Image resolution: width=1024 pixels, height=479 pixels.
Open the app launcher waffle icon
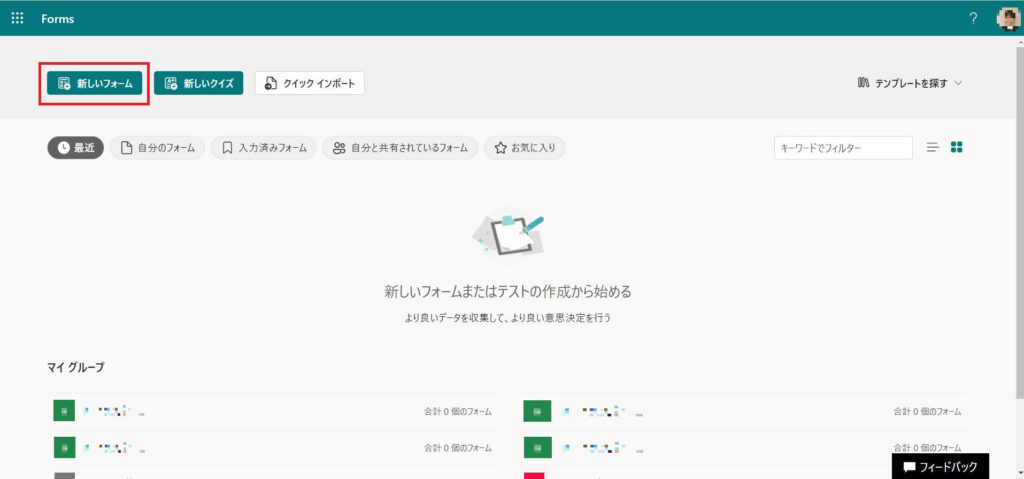pyautogui.click(x=17, y=18)
